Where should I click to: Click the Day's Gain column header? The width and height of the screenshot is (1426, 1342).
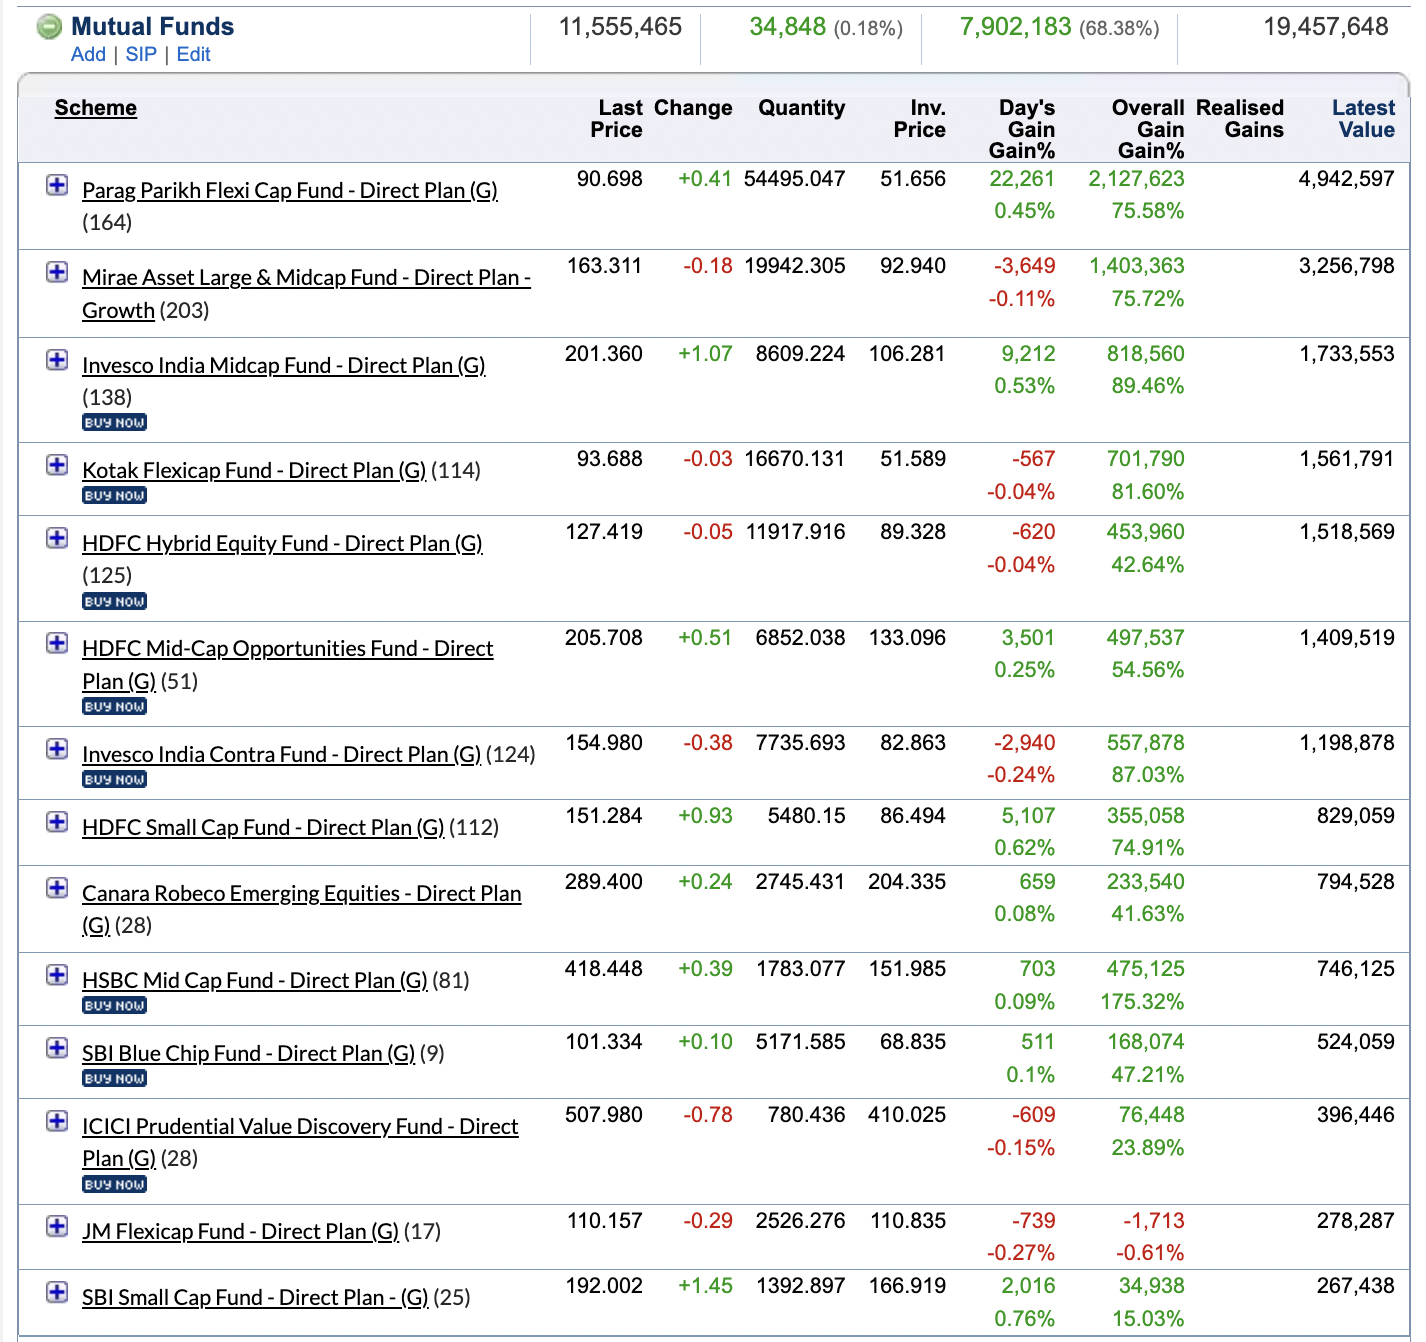pyautogui.click(x=1022, y=129)
